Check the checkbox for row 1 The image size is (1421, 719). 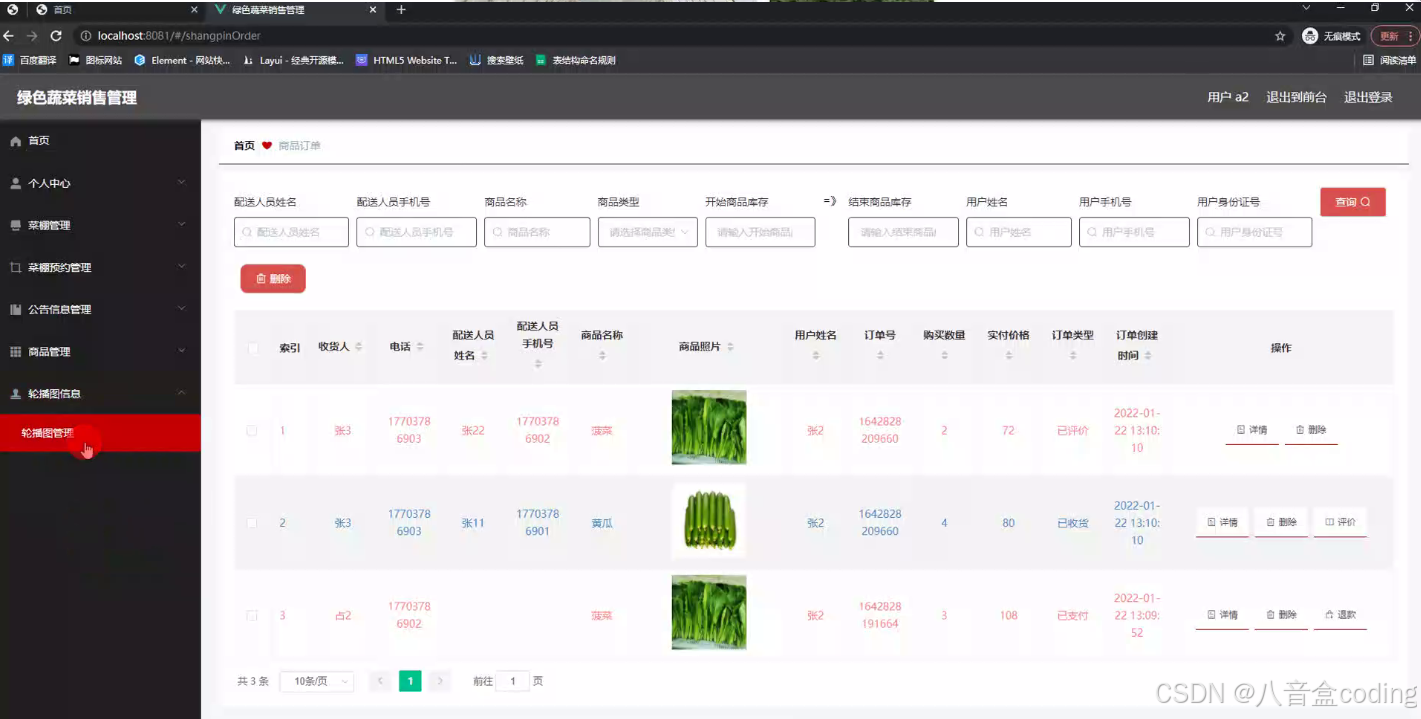tap(252, 431)
